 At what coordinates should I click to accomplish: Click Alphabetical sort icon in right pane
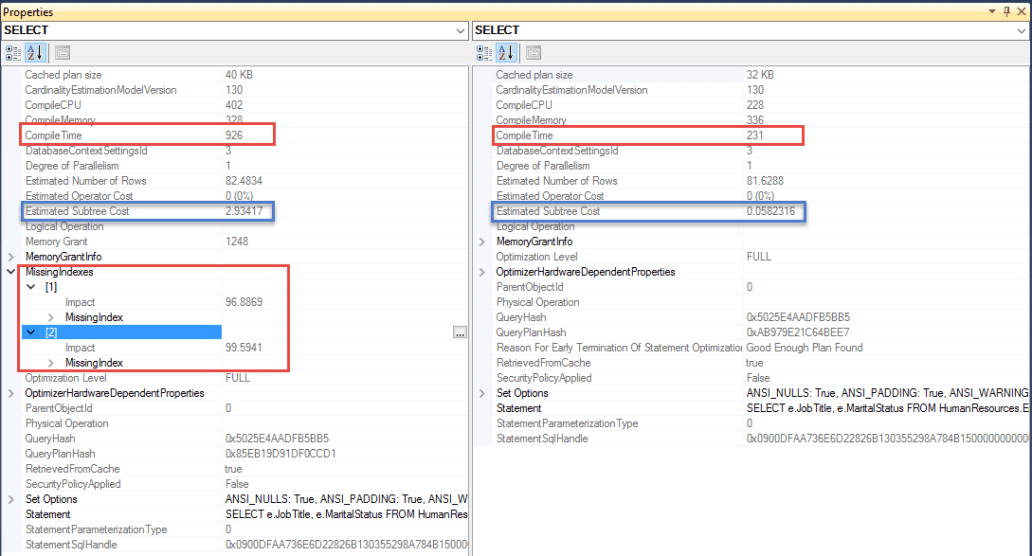(x=506, y=53)
